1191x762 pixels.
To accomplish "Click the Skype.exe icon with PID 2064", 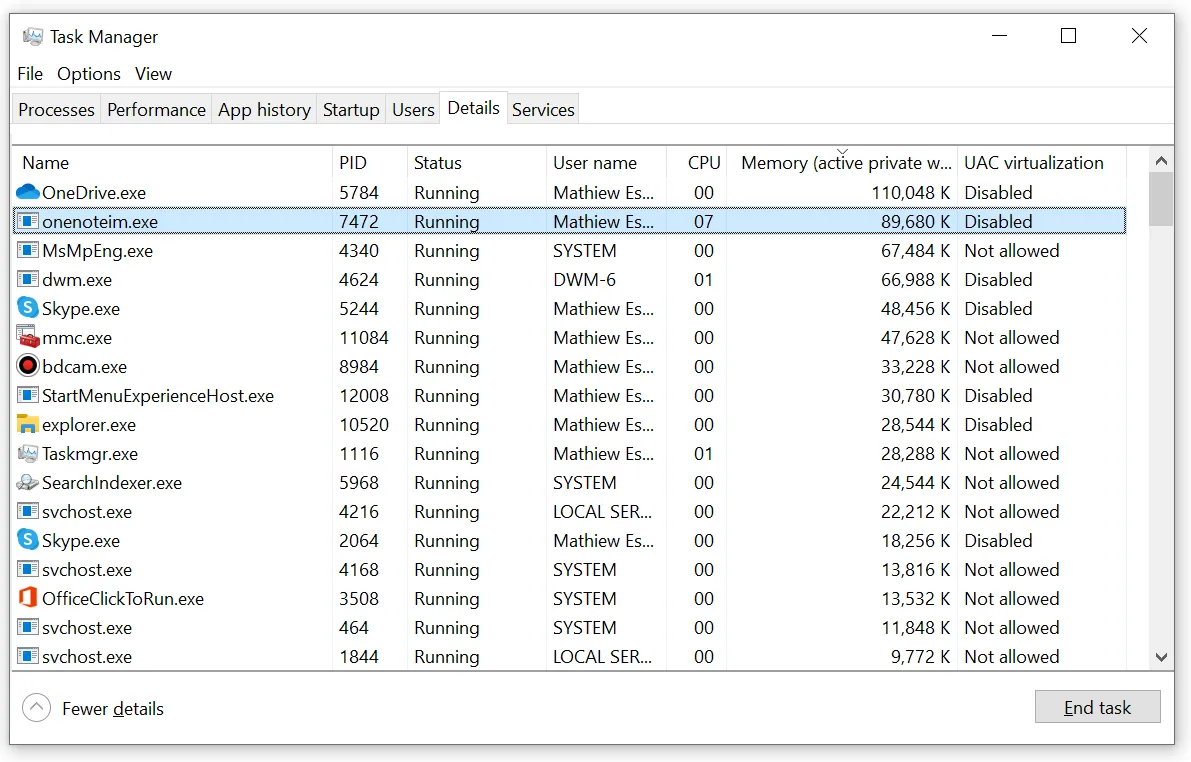I will coord(28,540).
